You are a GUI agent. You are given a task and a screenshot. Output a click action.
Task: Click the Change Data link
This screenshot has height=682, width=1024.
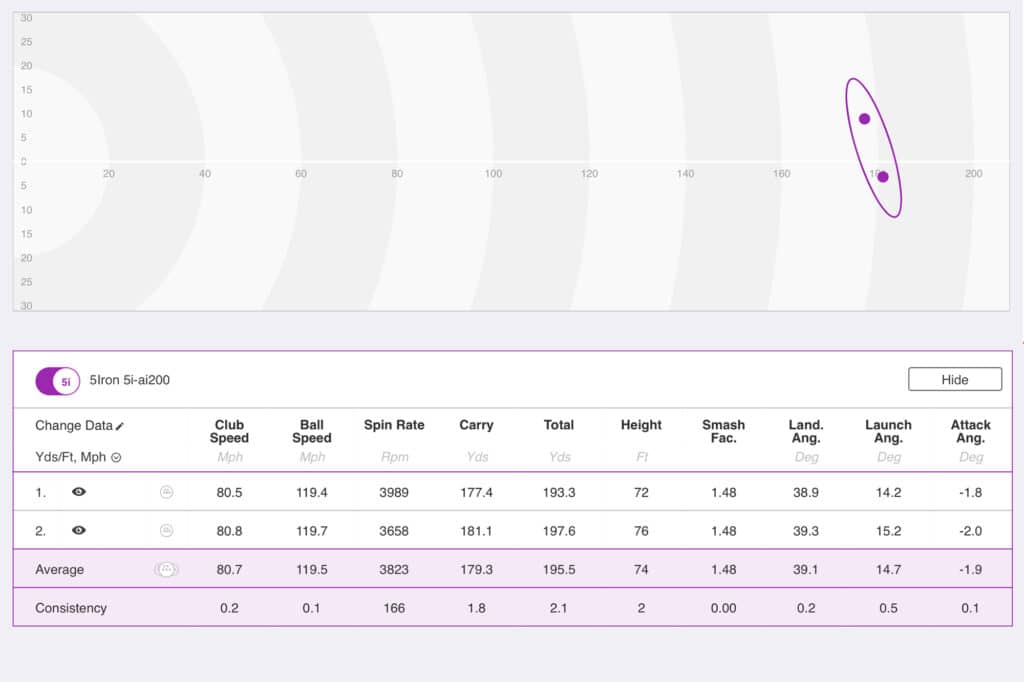[x=73, y=425]
